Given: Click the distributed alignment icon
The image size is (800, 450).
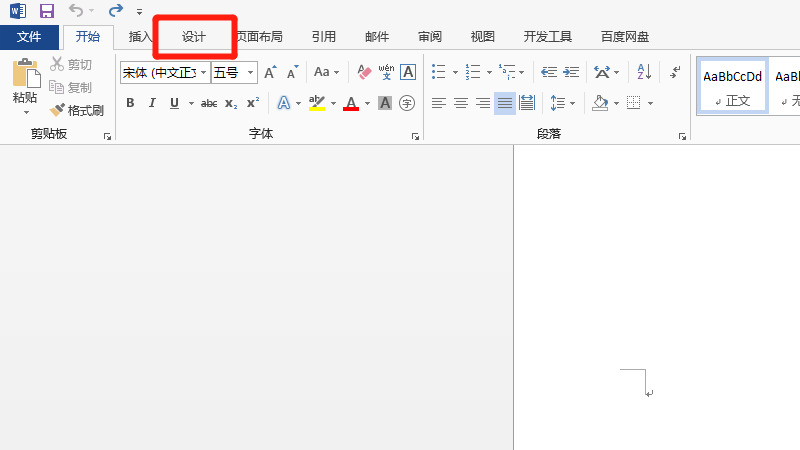Looking at the screenshot, I should [527, 103].
